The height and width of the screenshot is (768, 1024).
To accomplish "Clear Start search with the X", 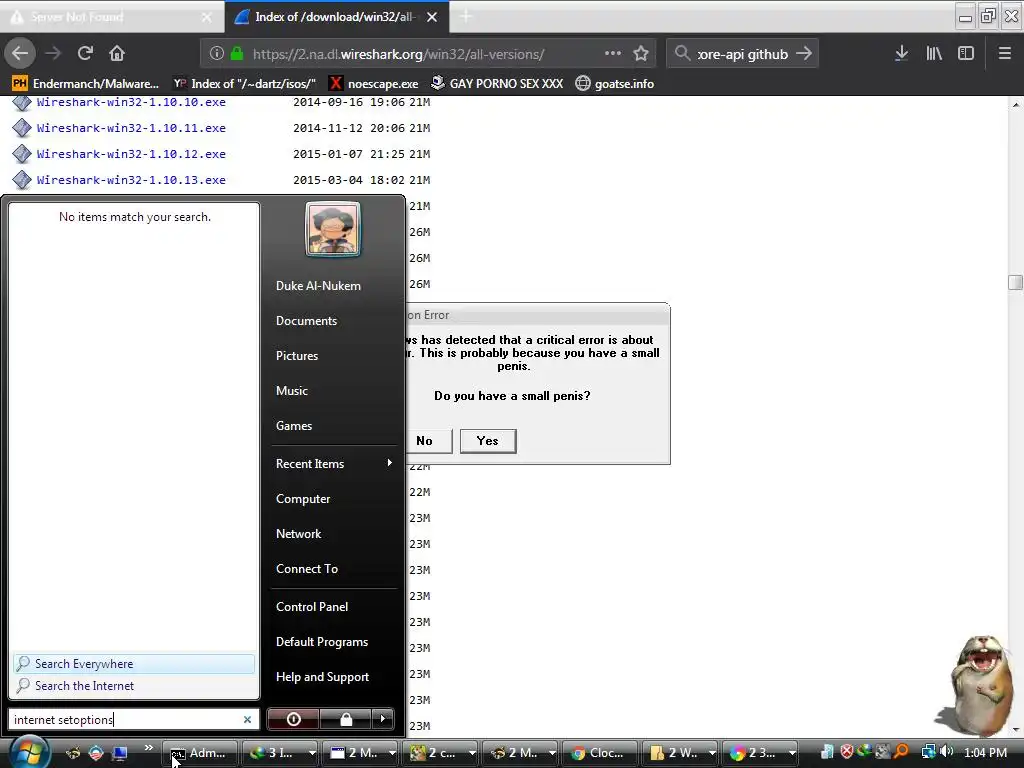I will [248, 720].
